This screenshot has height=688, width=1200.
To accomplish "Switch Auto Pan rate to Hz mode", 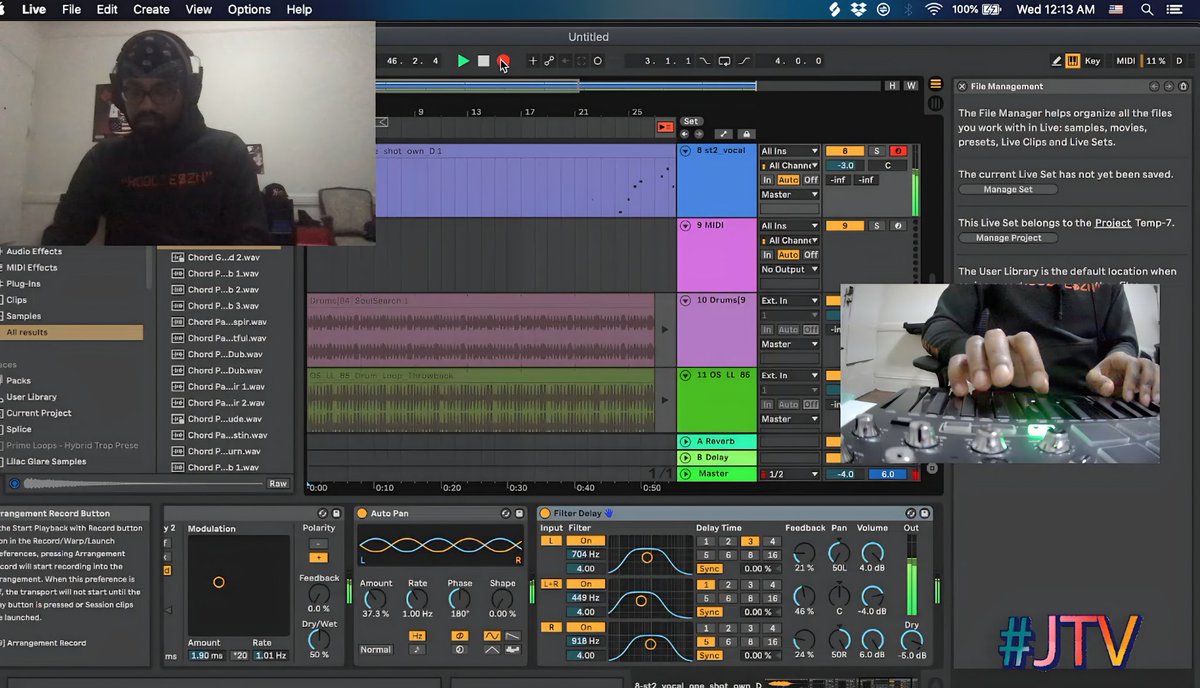I will coord(417,635).
